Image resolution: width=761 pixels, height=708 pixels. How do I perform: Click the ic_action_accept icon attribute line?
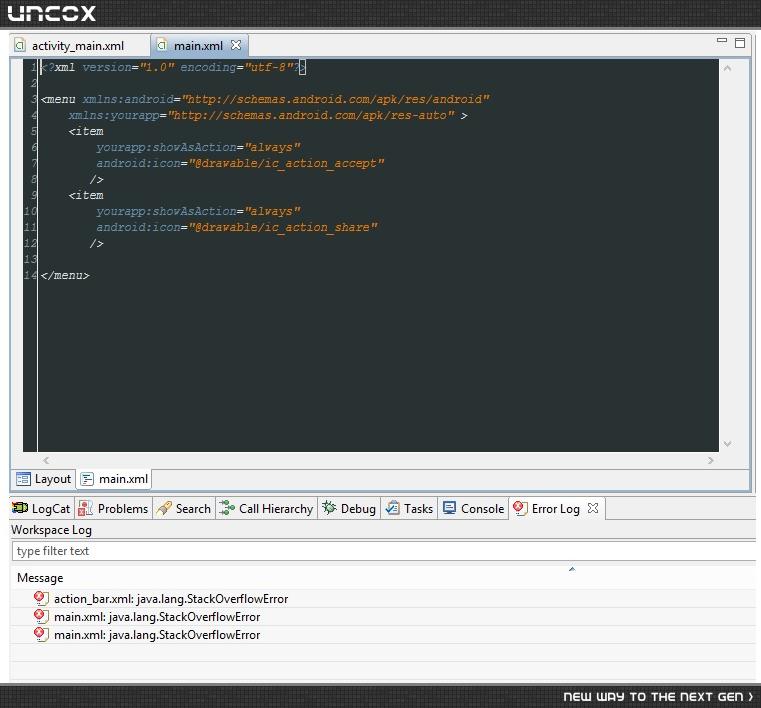[x=240, y=163]
